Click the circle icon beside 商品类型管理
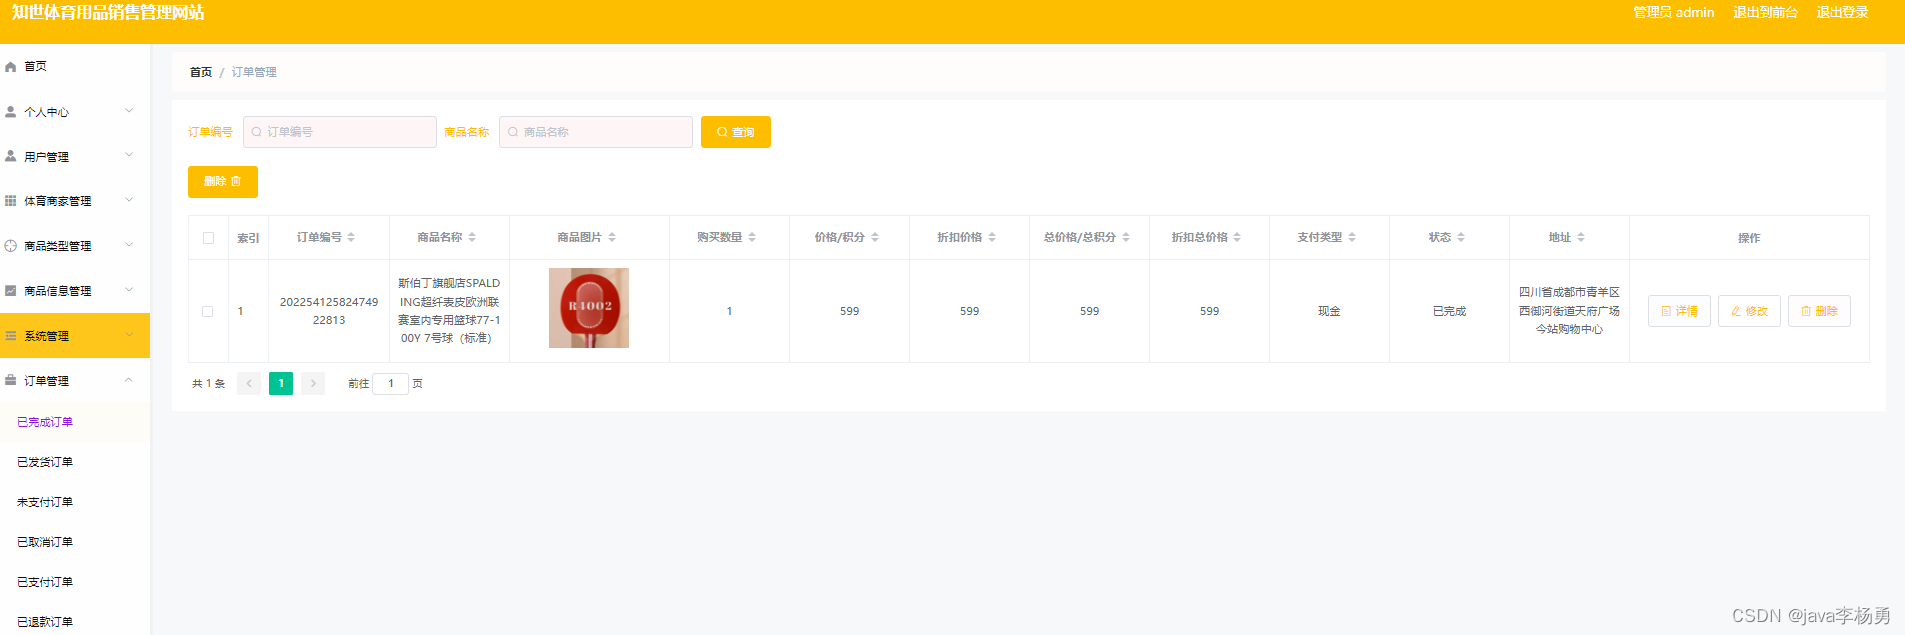This screenshot has height=635, width=1905. tap(11, 246)
